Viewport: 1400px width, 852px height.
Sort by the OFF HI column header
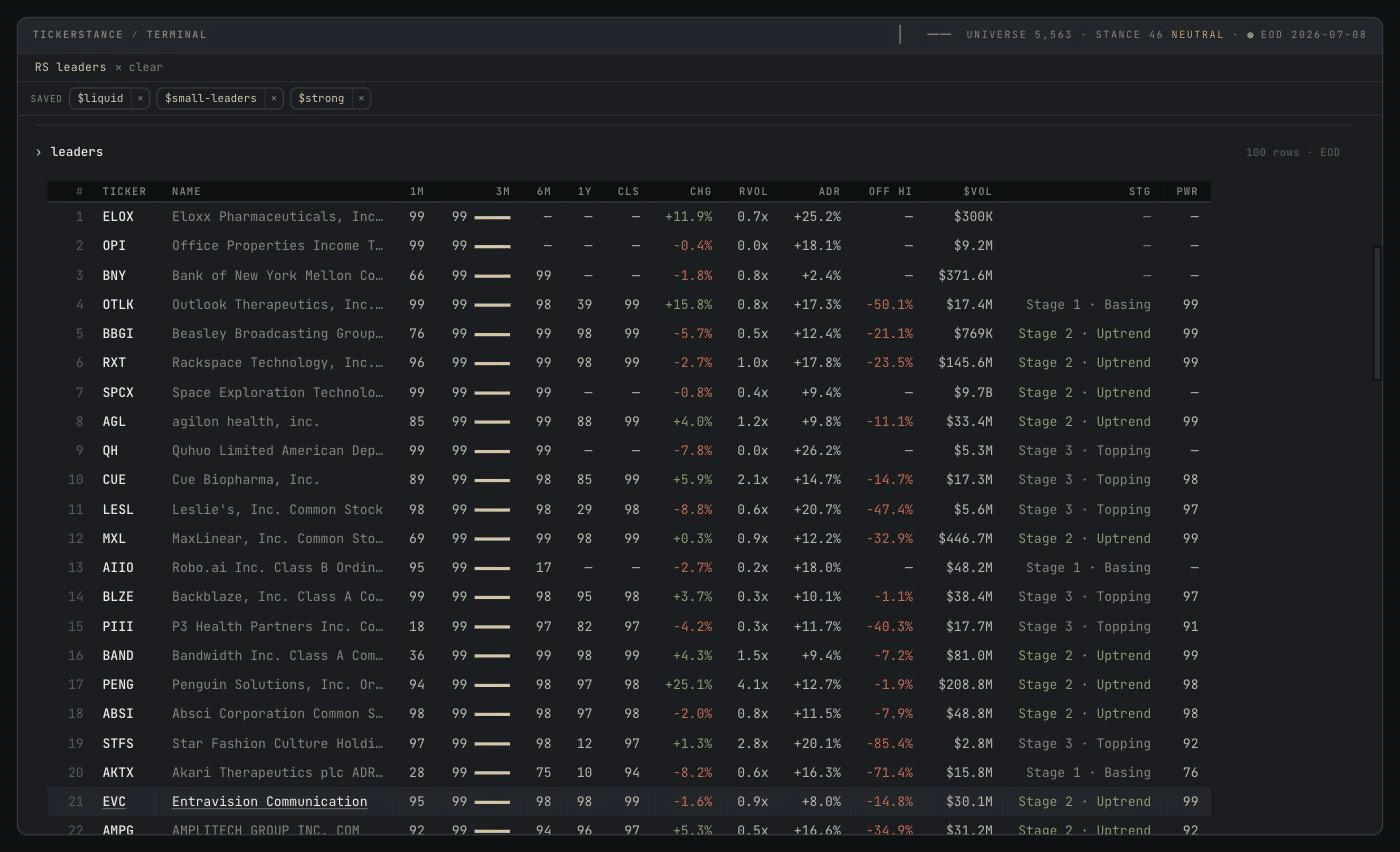coord(890,191)
